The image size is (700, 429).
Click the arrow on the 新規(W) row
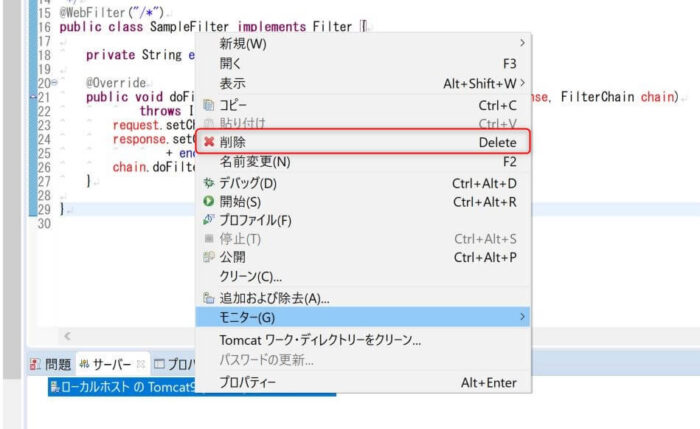click(522, 43)
